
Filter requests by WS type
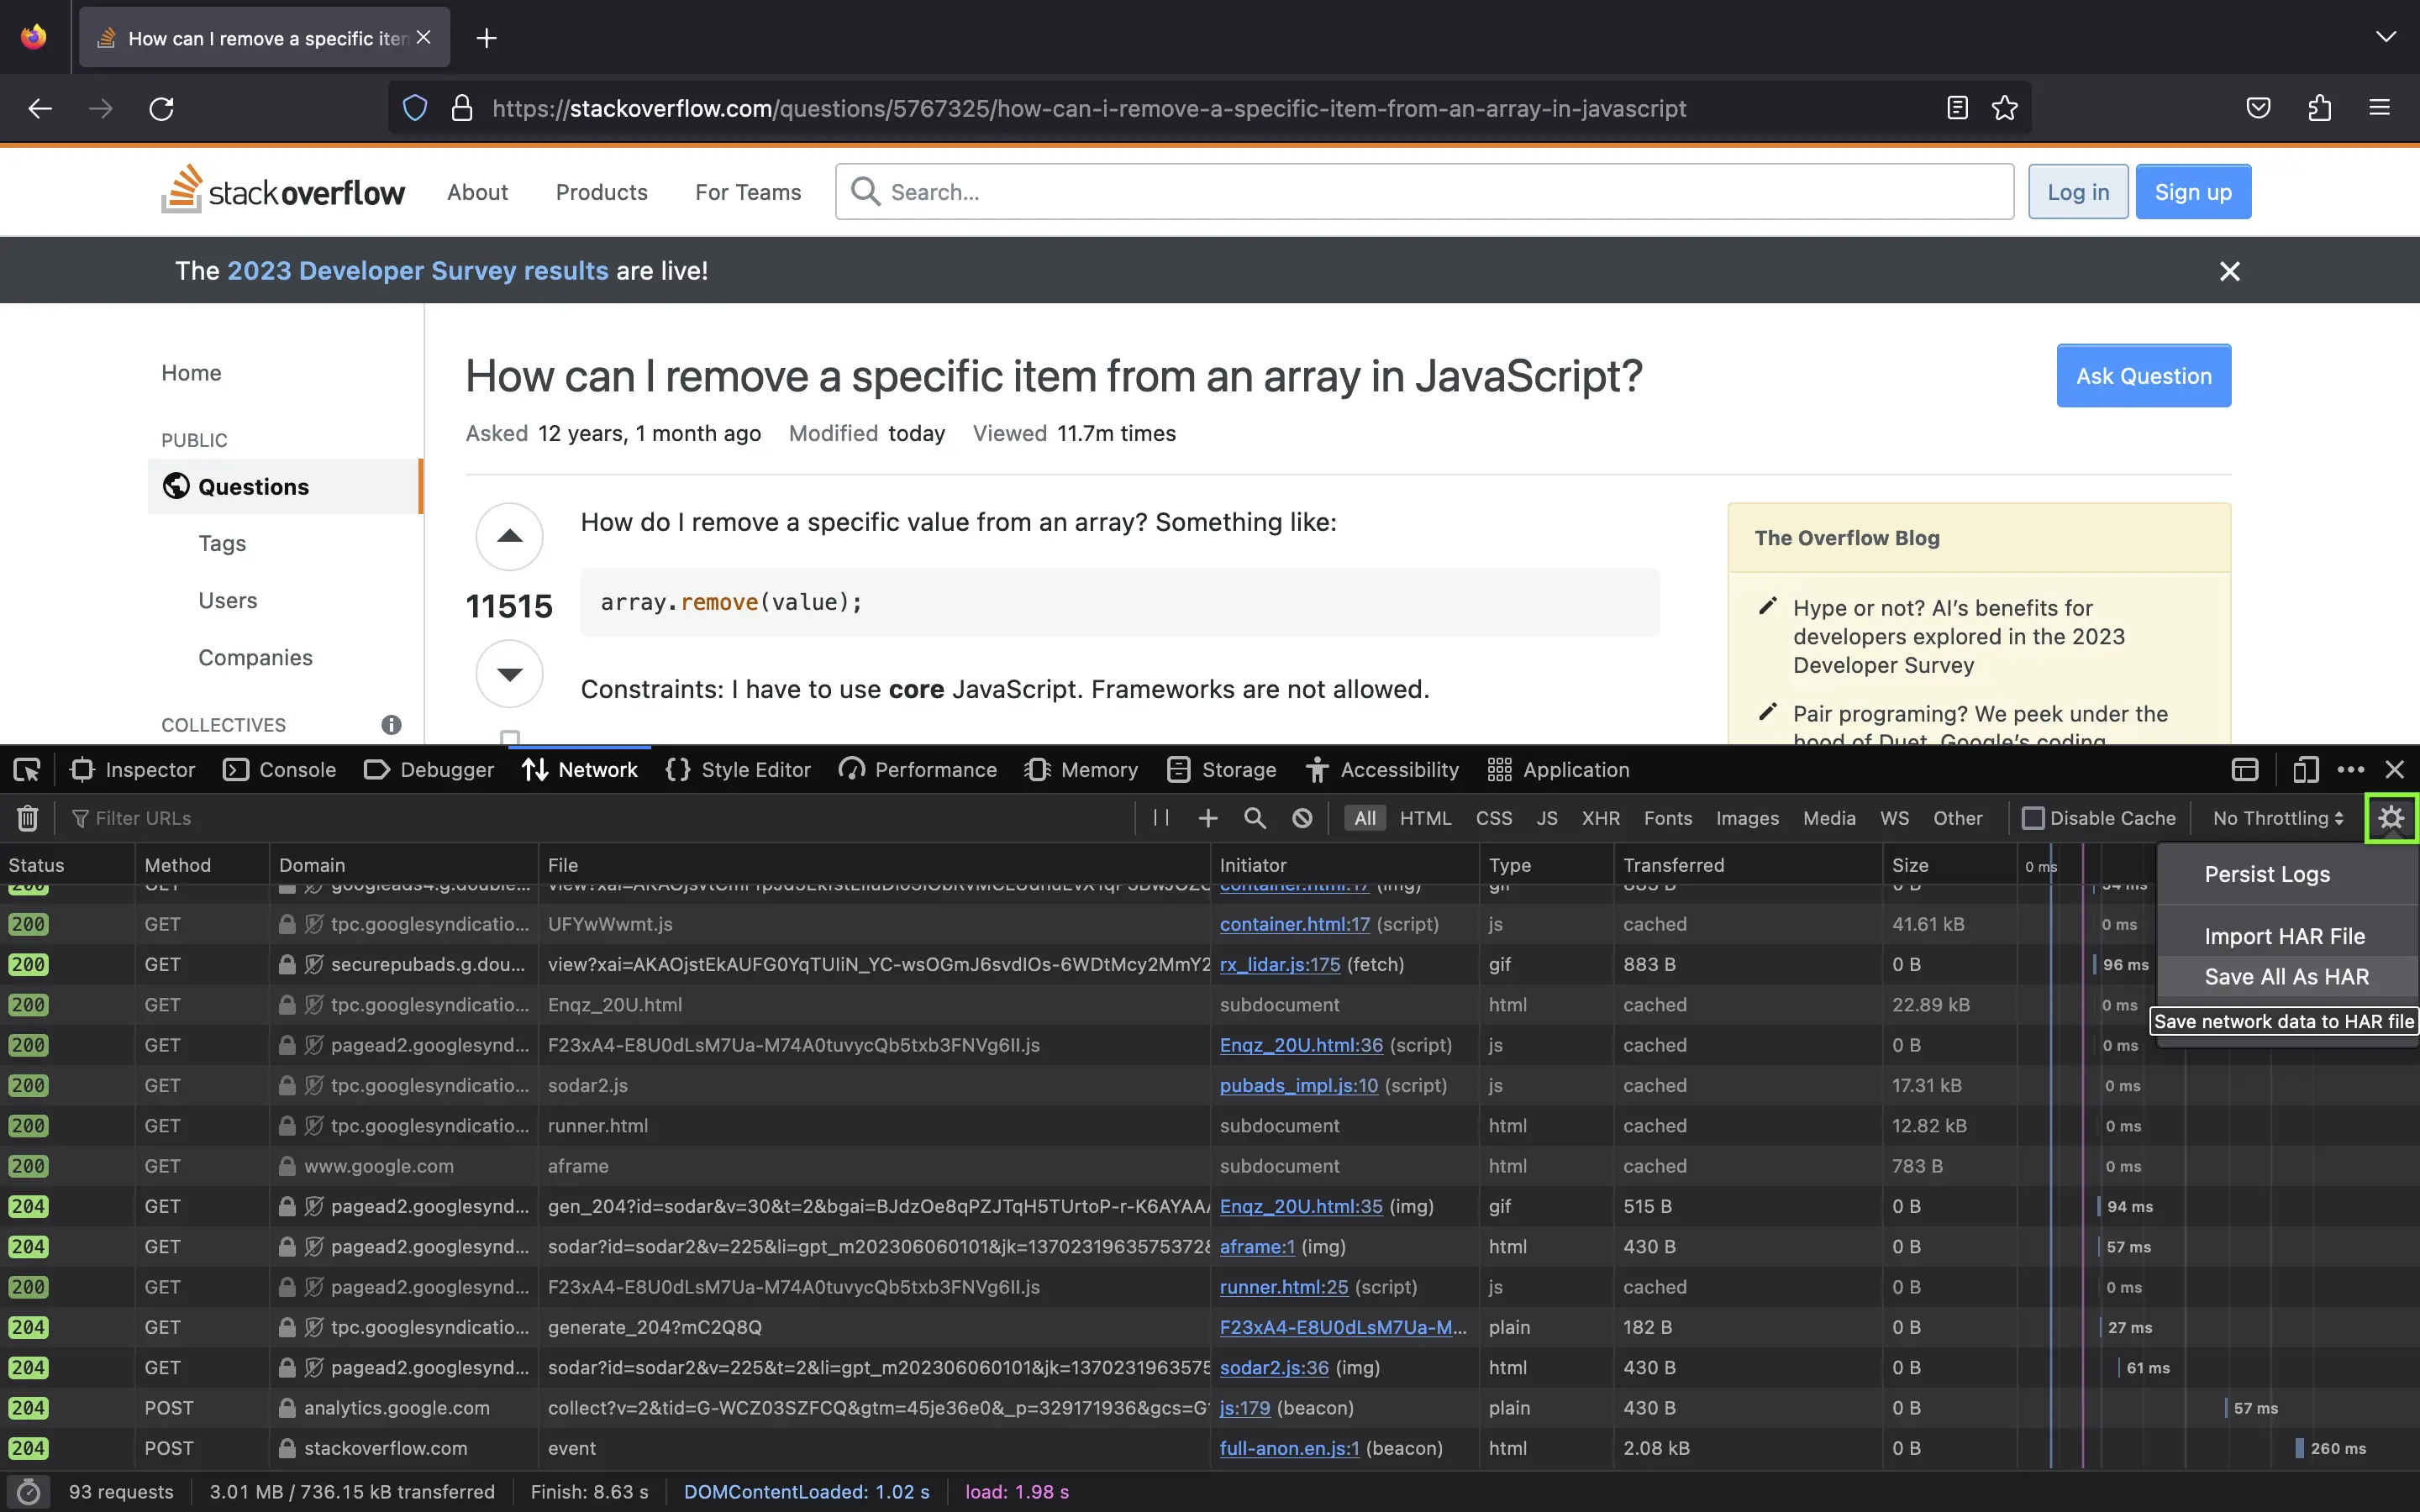(x=1894, y=818)
